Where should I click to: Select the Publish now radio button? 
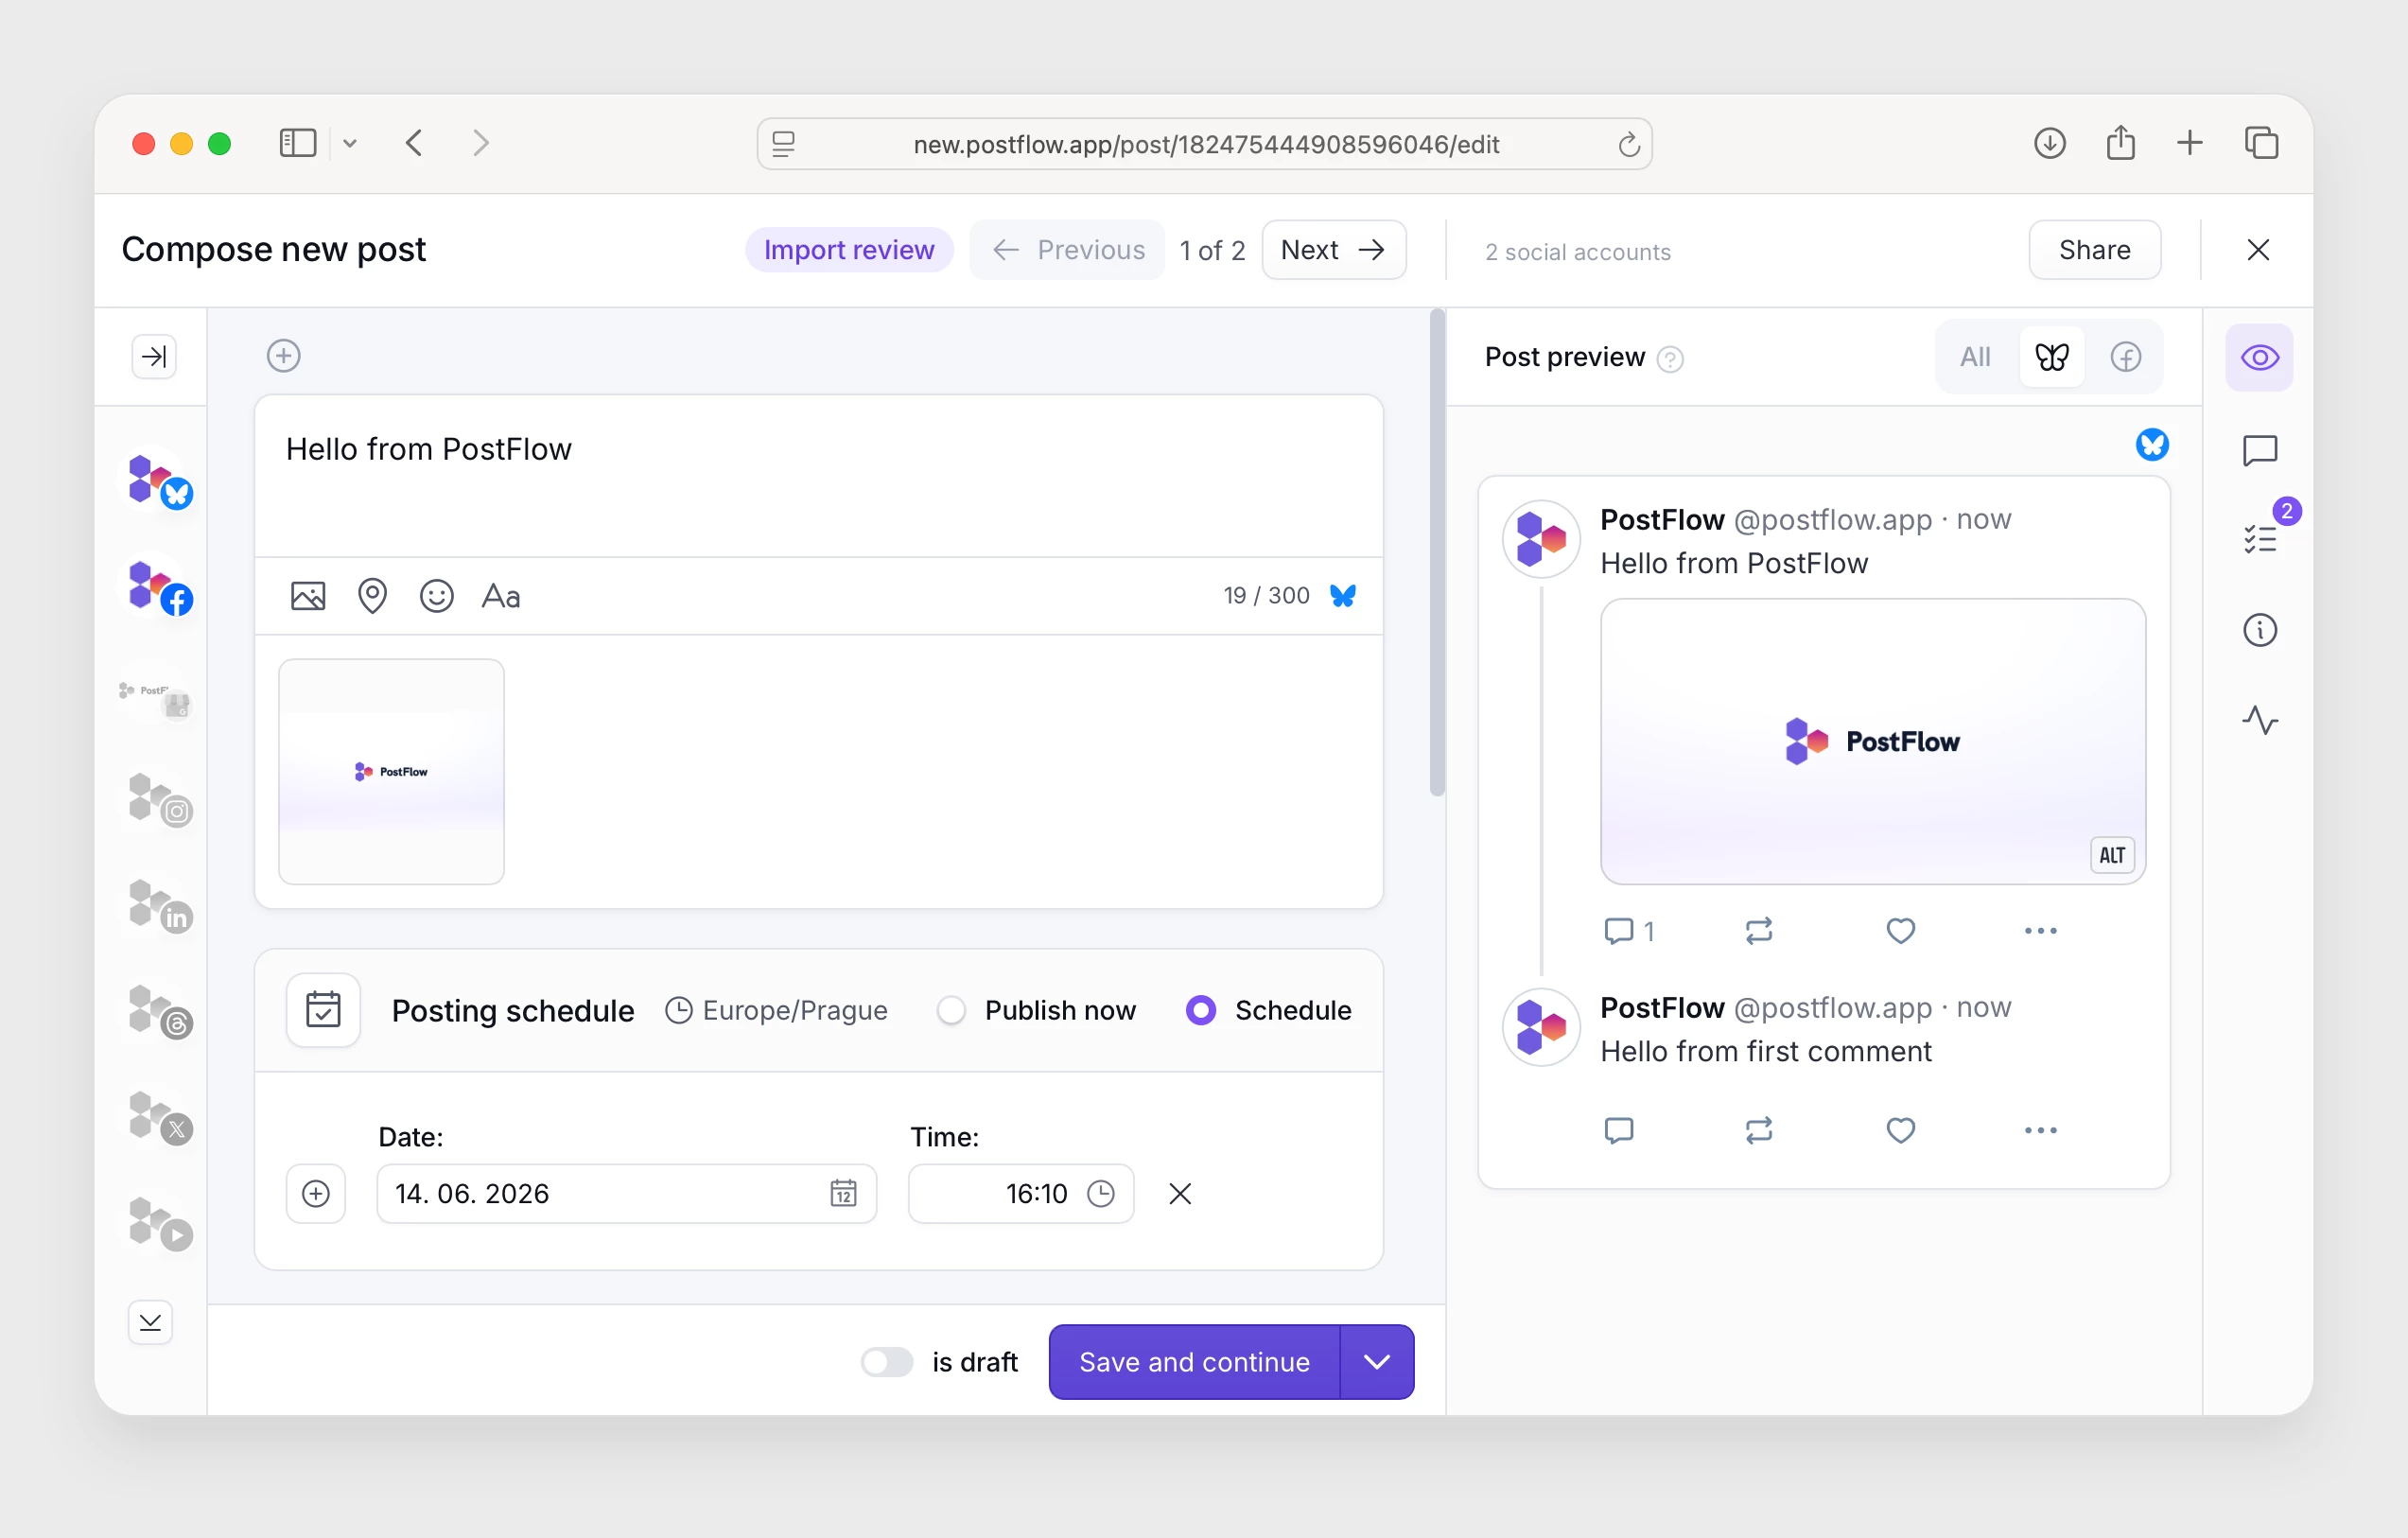pos(951,1010)
